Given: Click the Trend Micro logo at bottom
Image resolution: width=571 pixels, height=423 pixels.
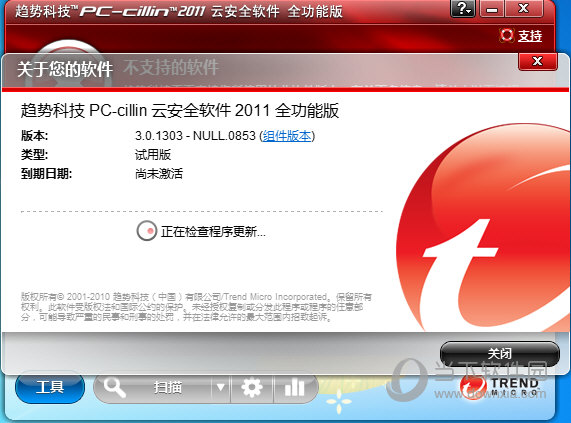Looking at the screenshot, I should [500, 387].
